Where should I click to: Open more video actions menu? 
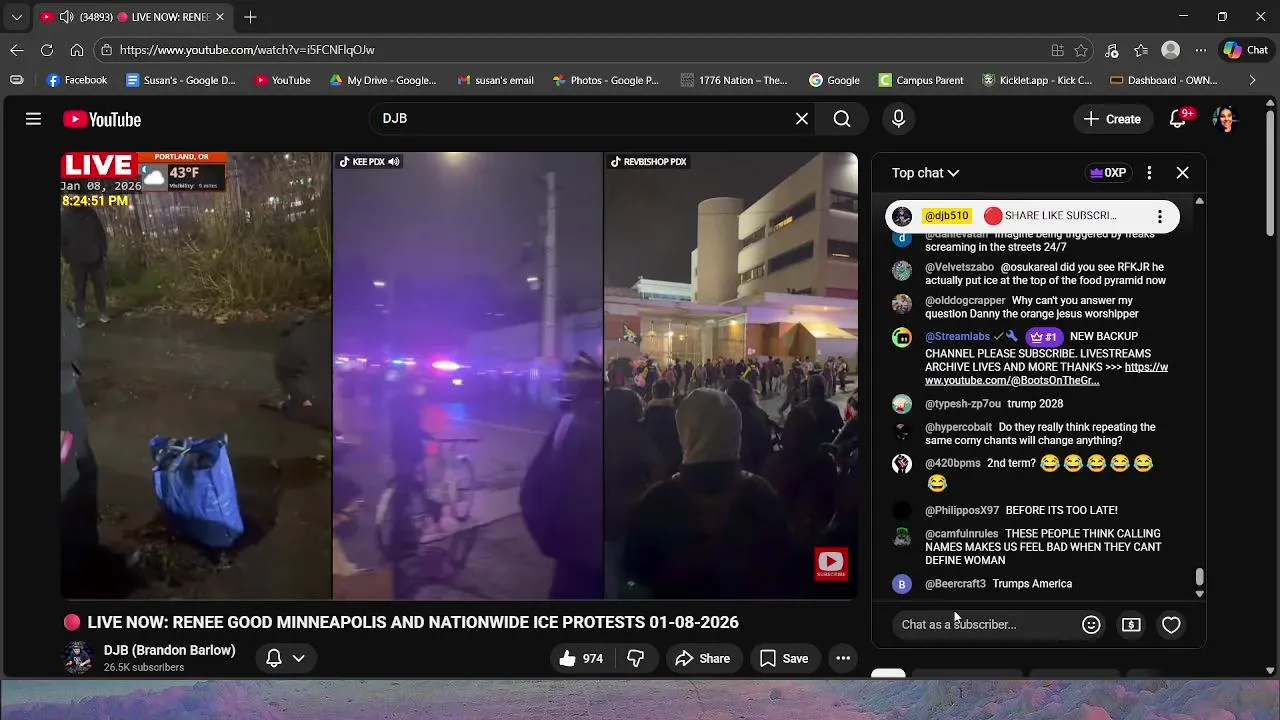click(x=843, y=658)
